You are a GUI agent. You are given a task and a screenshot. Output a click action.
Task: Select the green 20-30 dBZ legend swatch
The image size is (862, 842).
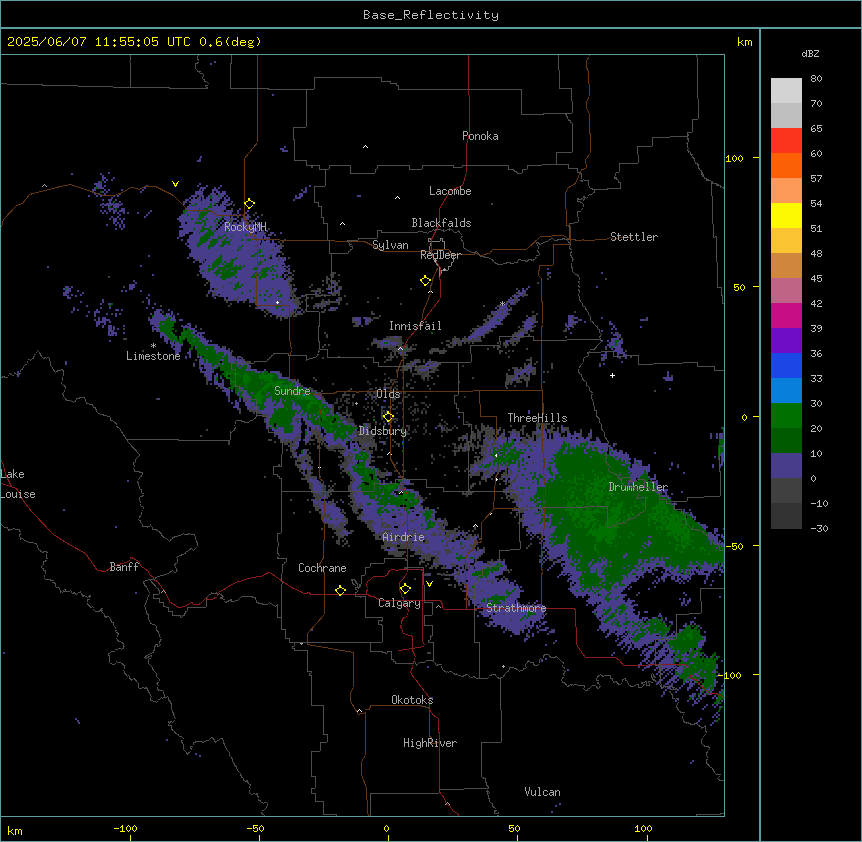(786, 416)
